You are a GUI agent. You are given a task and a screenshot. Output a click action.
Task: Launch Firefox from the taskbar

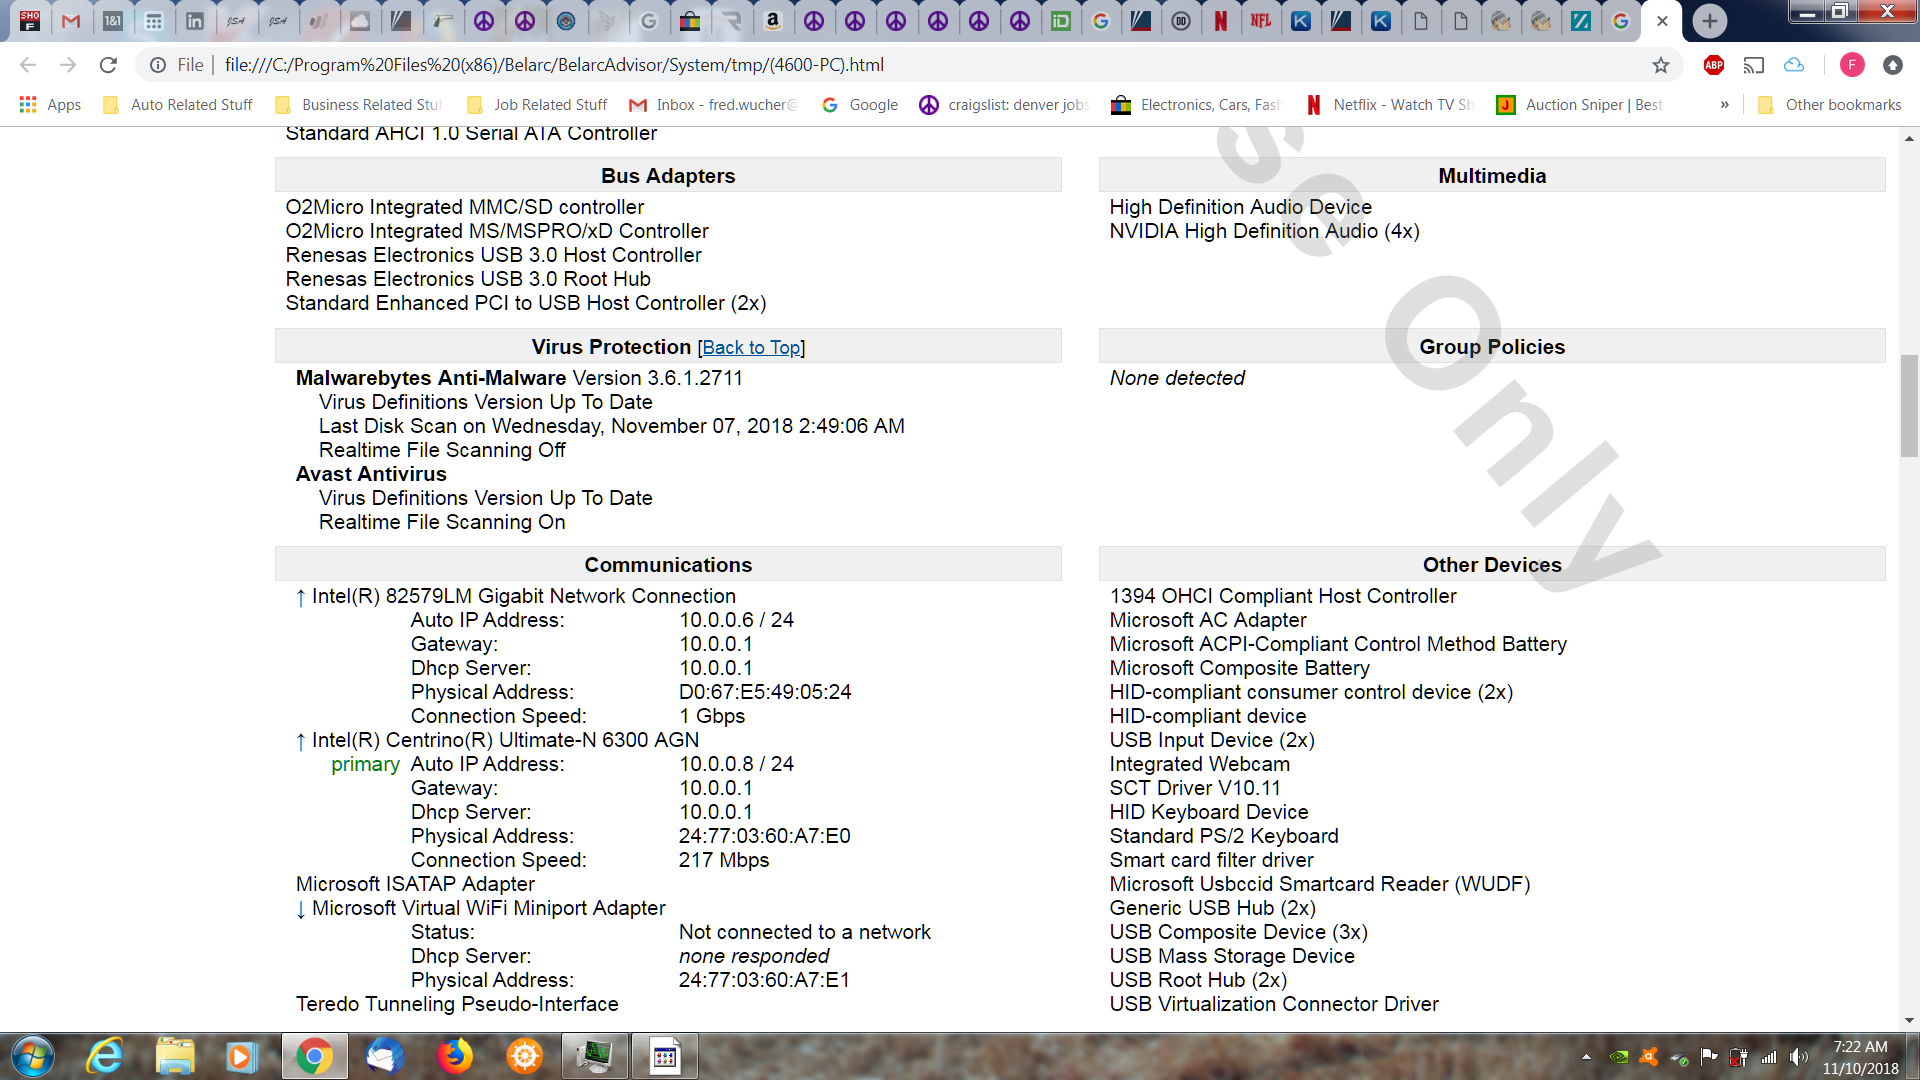tap(455, 1056)
